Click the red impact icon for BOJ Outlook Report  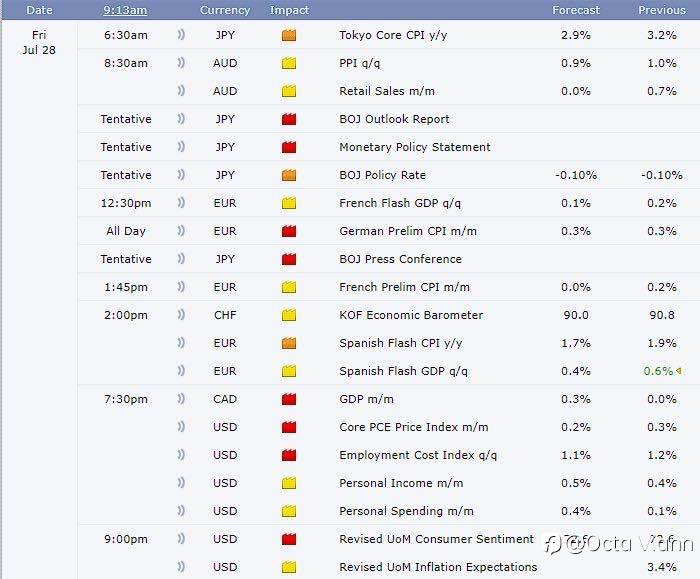pyautogui.click(x=289, y=119)
